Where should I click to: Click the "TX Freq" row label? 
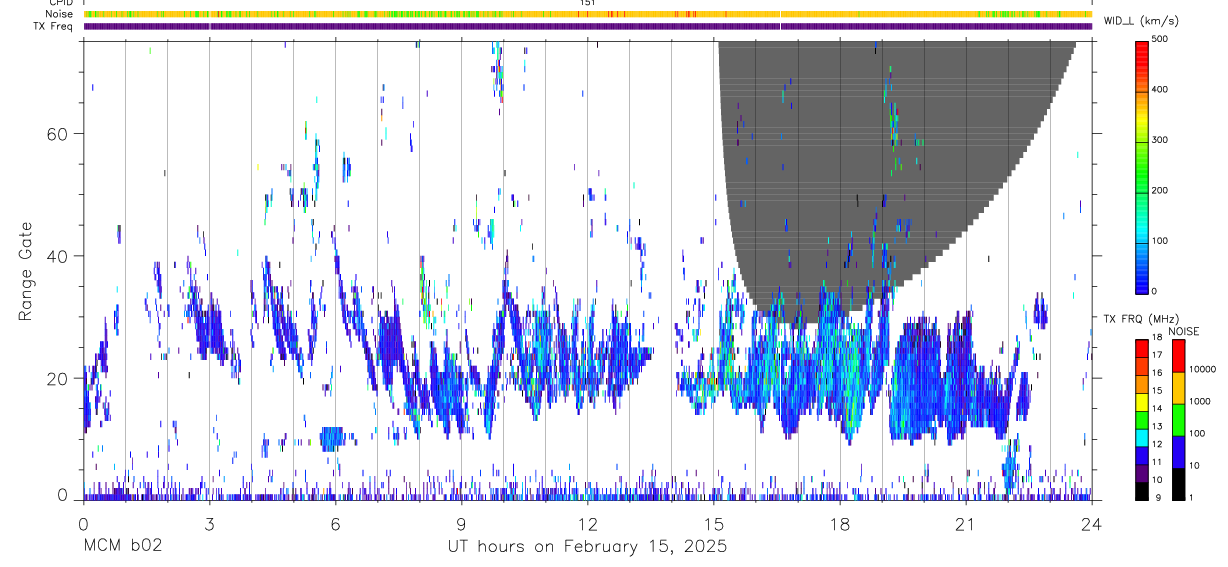[x=54, y=26]
